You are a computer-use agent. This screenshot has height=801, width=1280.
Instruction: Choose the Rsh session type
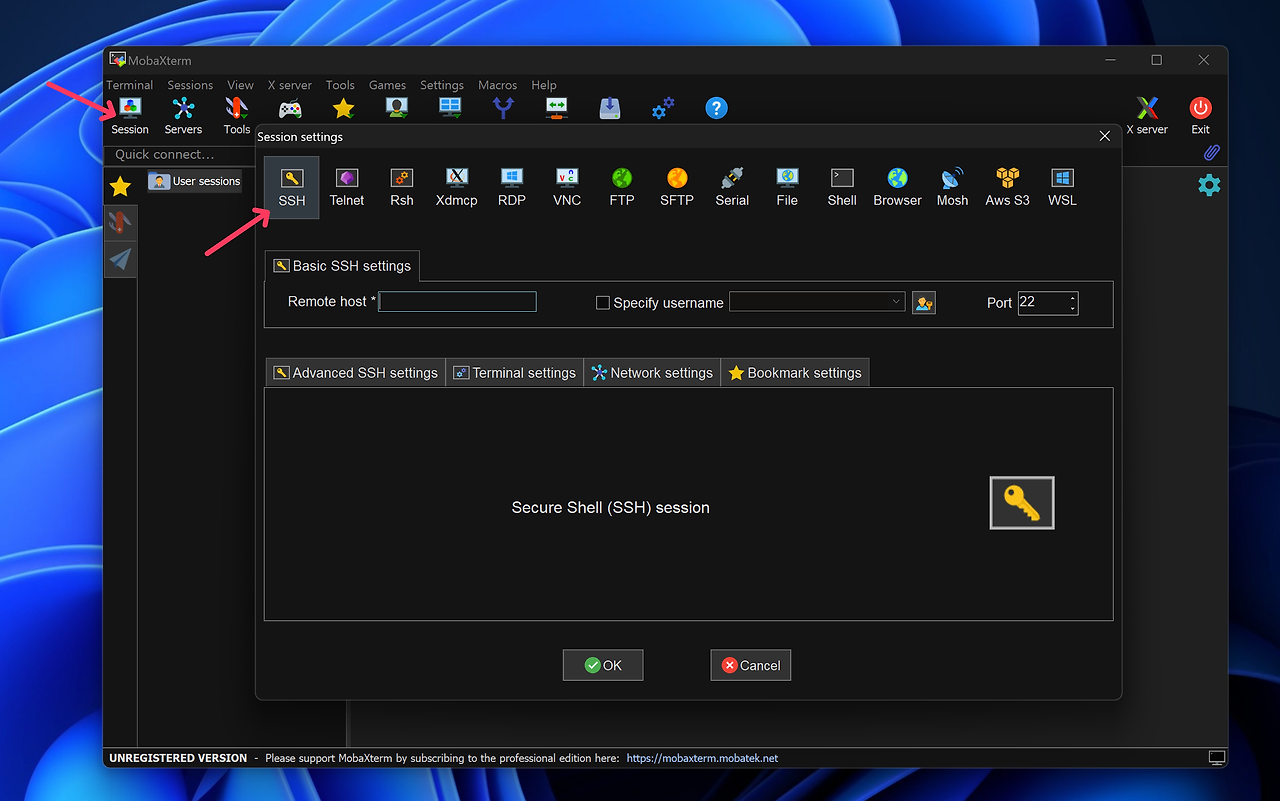402,187
